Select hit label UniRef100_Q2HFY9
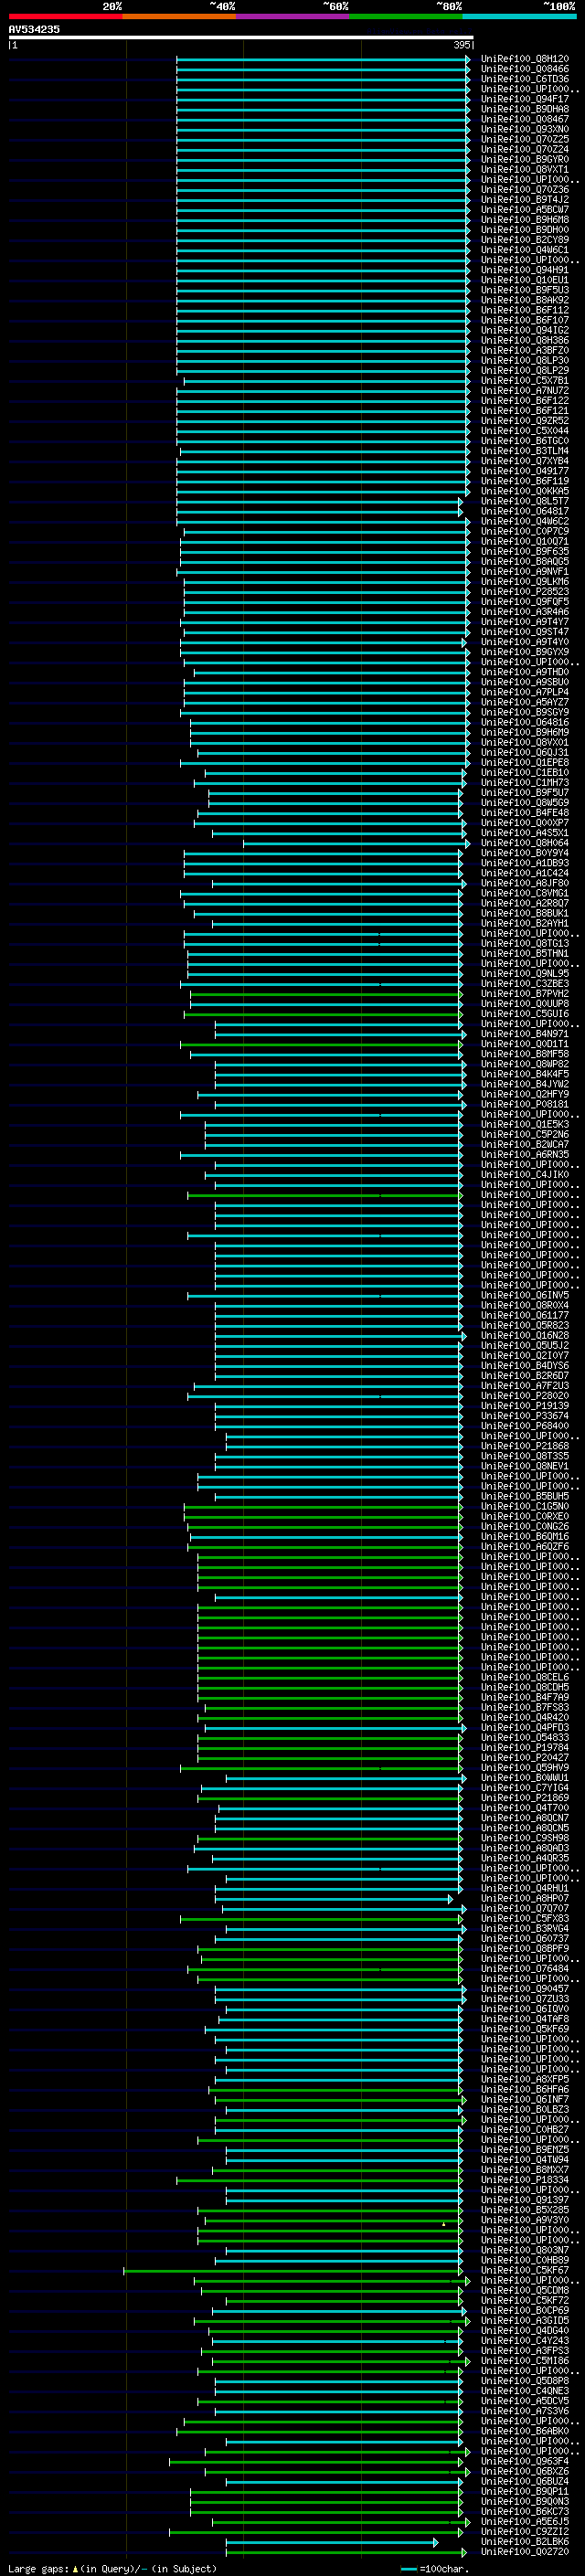This screenshot has height=2576, width=585. coord(524,1094)
